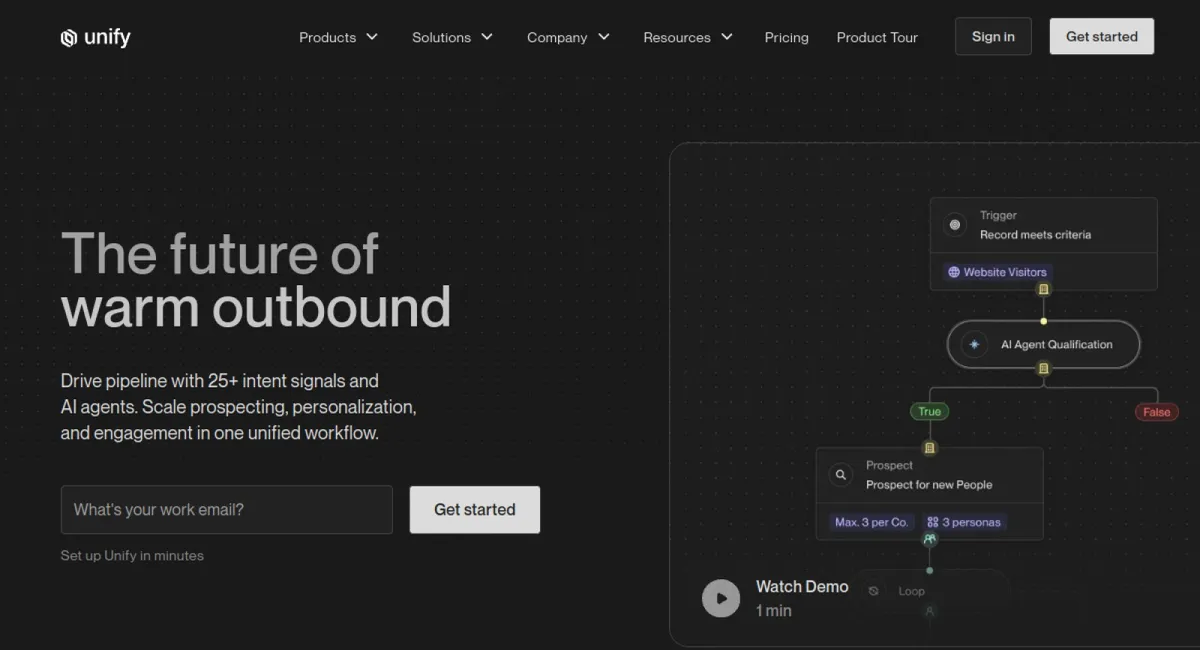Select the Website Visitors tag
The height and width of the screenshot is (650, 1200).
click(997, 272)
